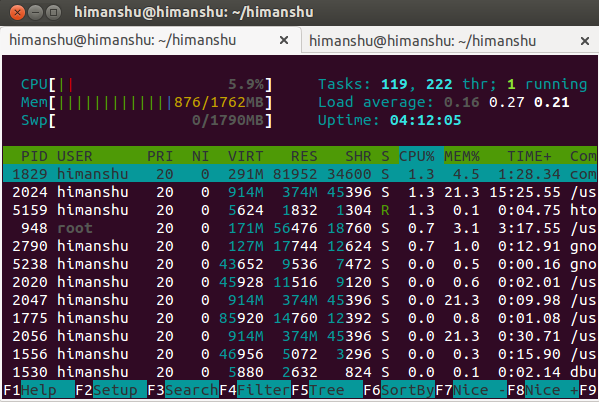Activate the F3 Search function
The image size is (599, 402).
[183, 390]
